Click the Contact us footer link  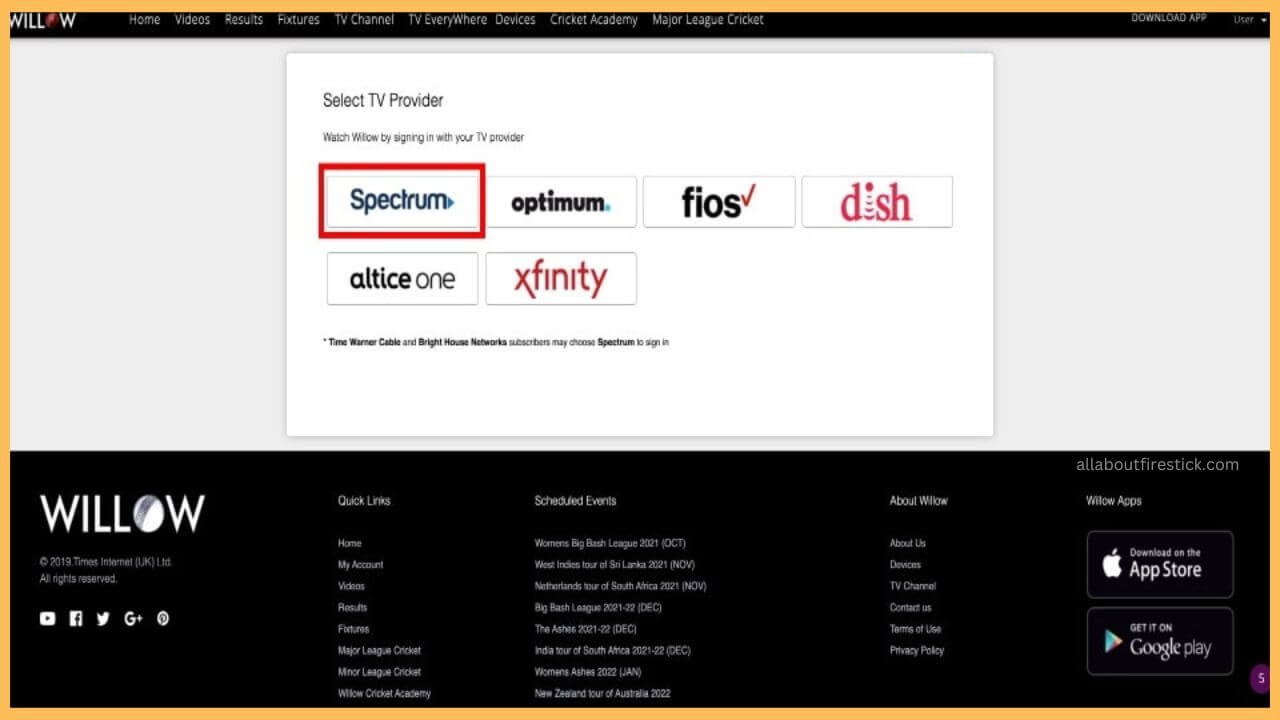tap(910, 607)
